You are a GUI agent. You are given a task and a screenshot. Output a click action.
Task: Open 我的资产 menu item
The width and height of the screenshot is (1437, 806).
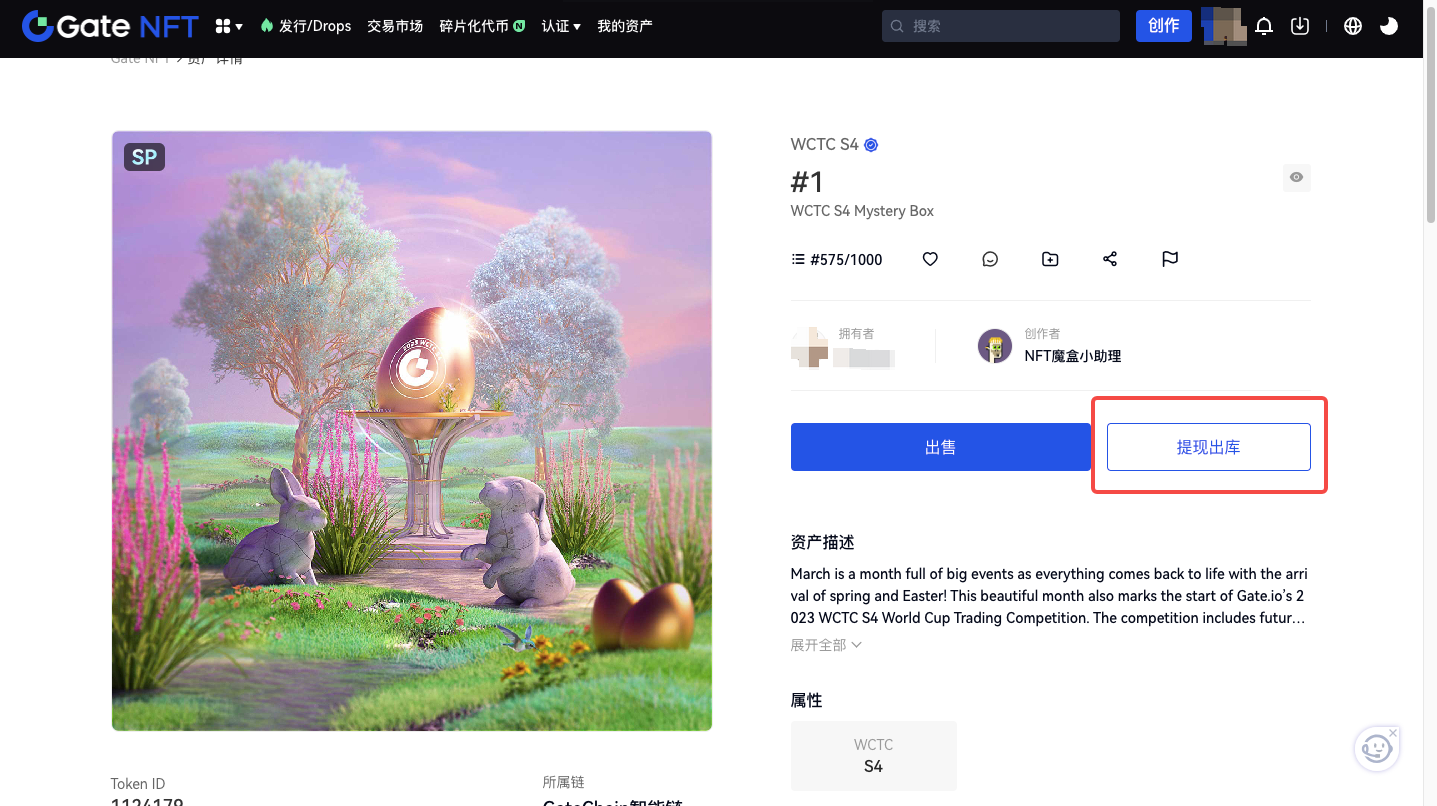(625, 26)
